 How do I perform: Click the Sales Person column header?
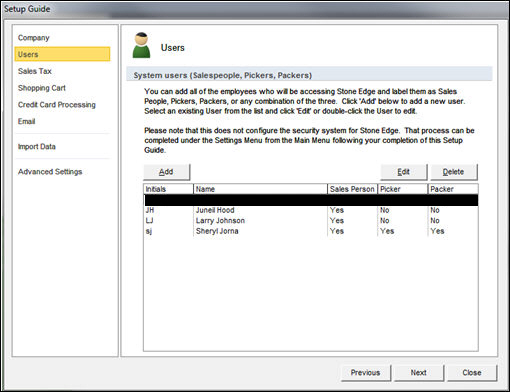[x=352, y=189]
